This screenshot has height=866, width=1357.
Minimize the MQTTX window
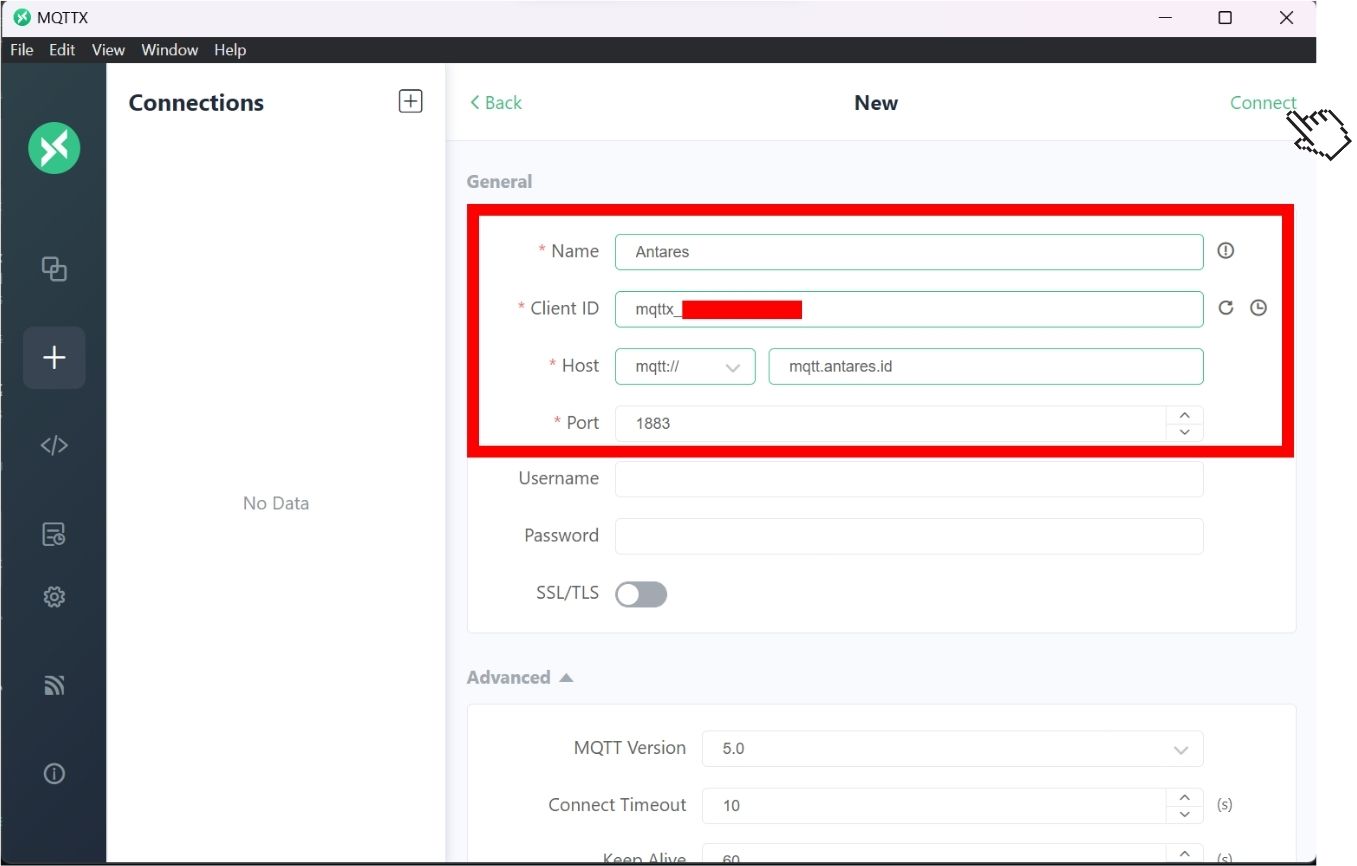pos(1165,17)
